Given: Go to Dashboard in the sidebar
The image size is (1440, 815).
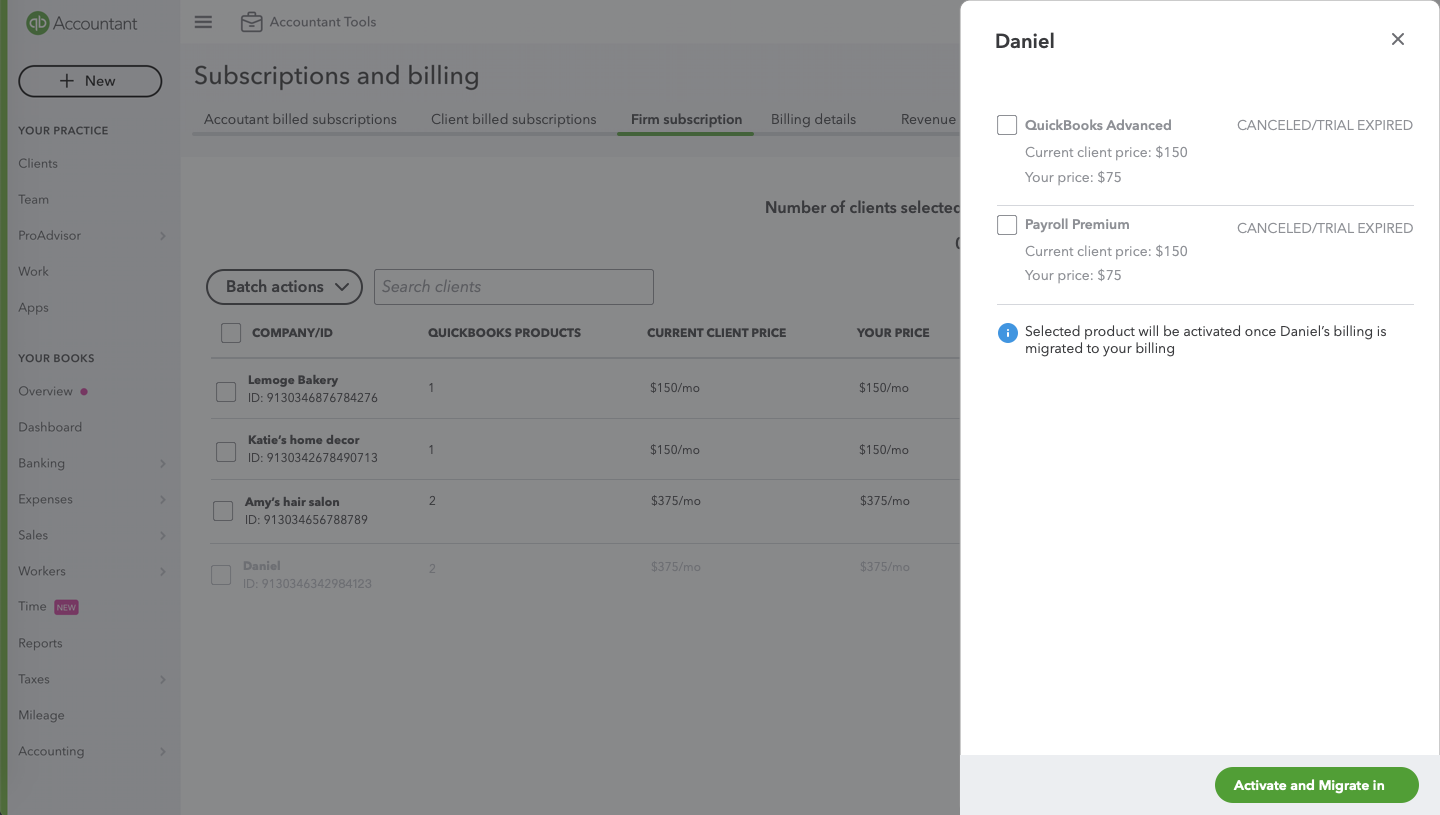Looking at the screenshot, I should [50, 427].
